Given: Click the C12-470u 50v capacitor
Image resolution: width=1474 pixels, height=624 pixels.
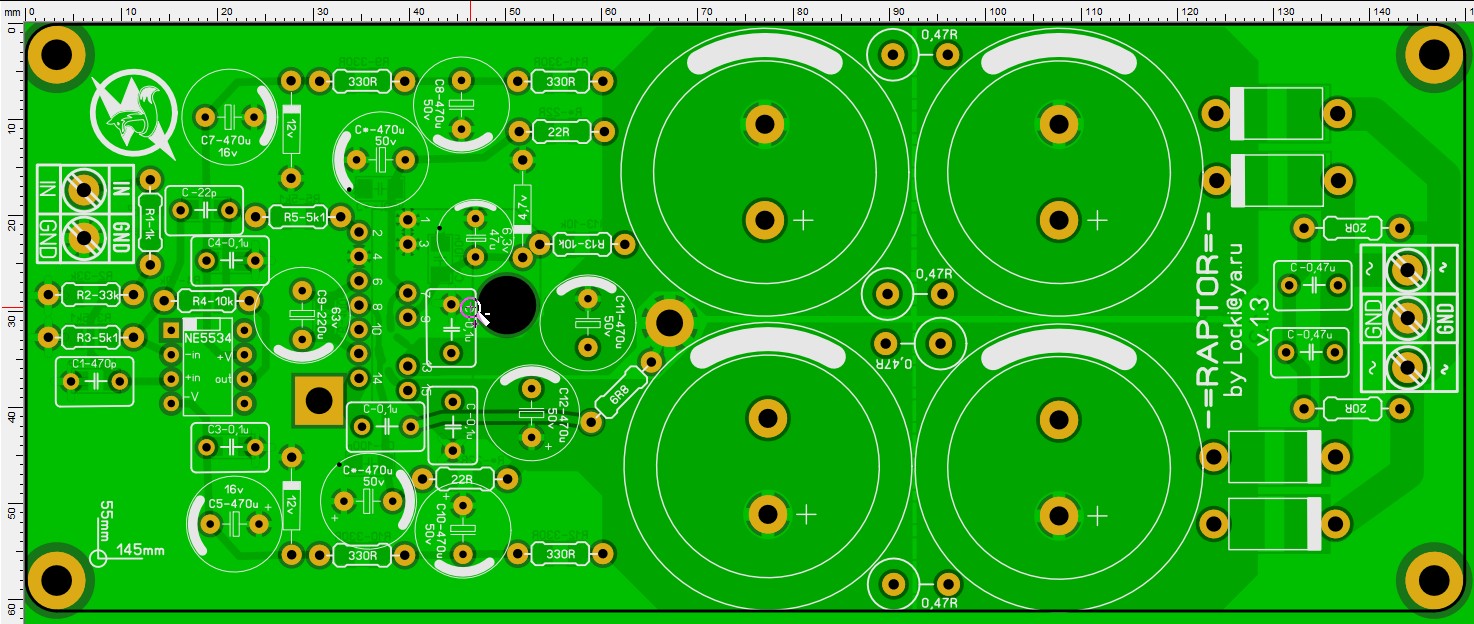Looking at the screenshot, I should click(x=531, y=414).
